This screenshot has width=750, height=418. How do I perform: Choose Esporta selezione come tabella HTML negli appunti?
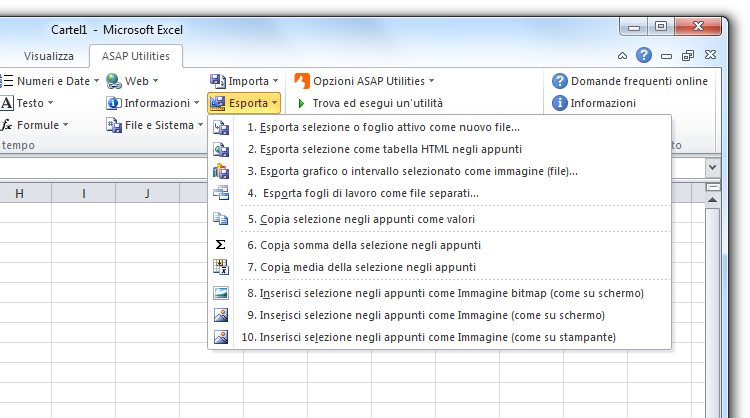coord(440,149)
